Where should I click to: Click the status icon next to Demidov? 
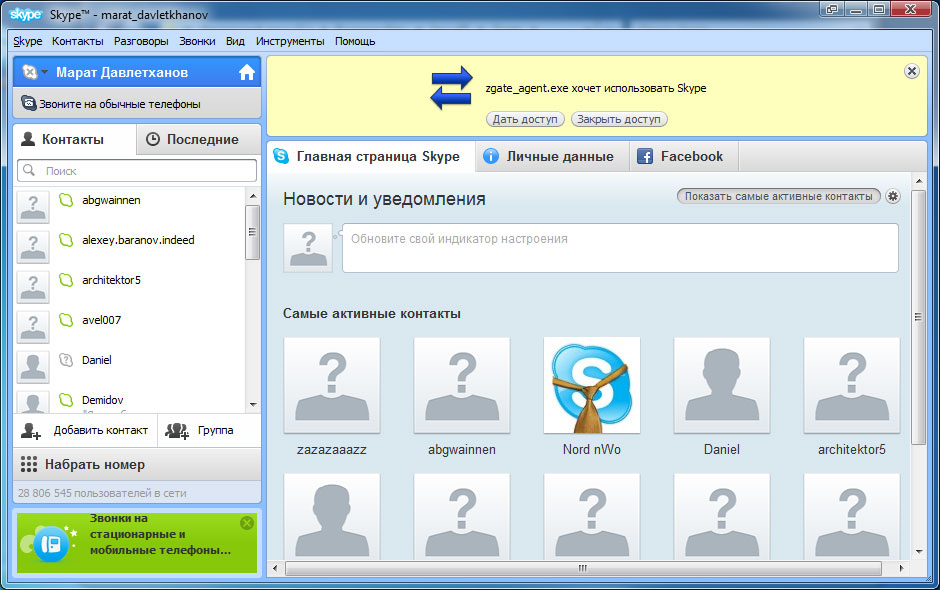(66, 399)
